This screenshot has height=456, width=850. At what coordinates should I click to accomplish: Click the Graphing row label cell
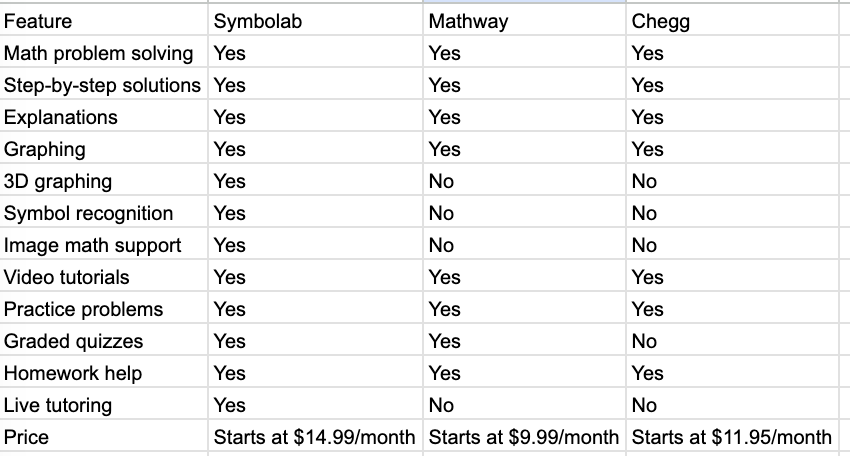(x=45, y=149)
